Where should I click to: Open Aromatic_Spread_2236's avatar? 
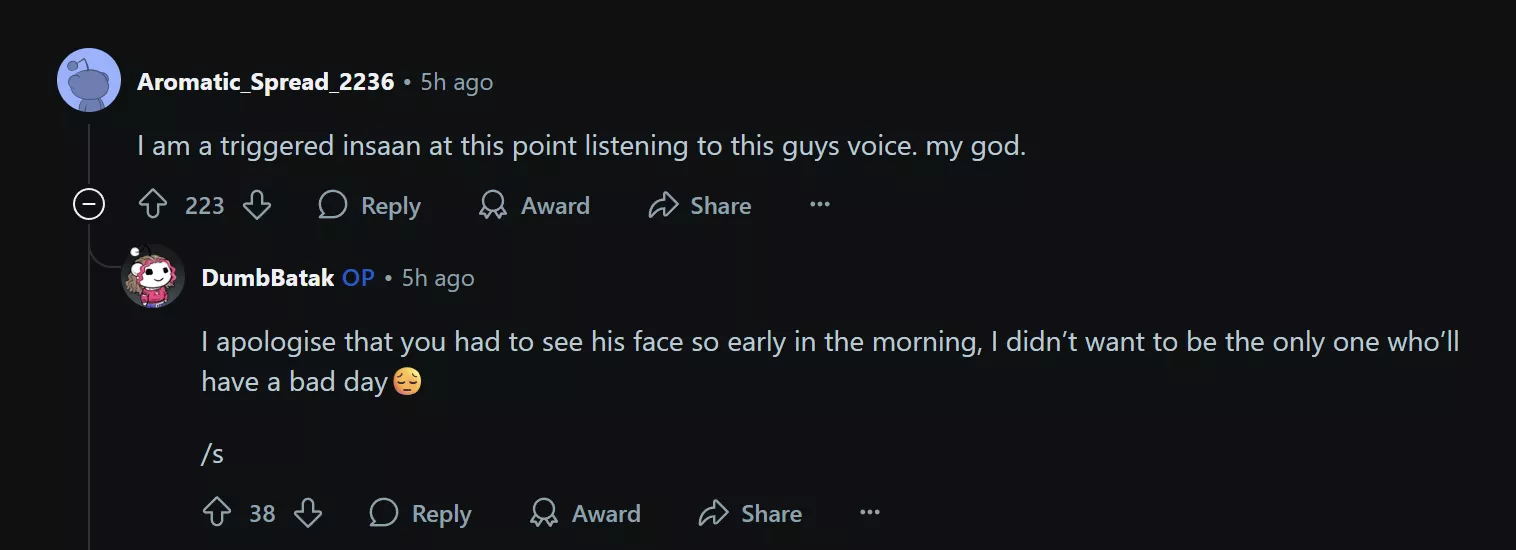click(x=89, y=81)
